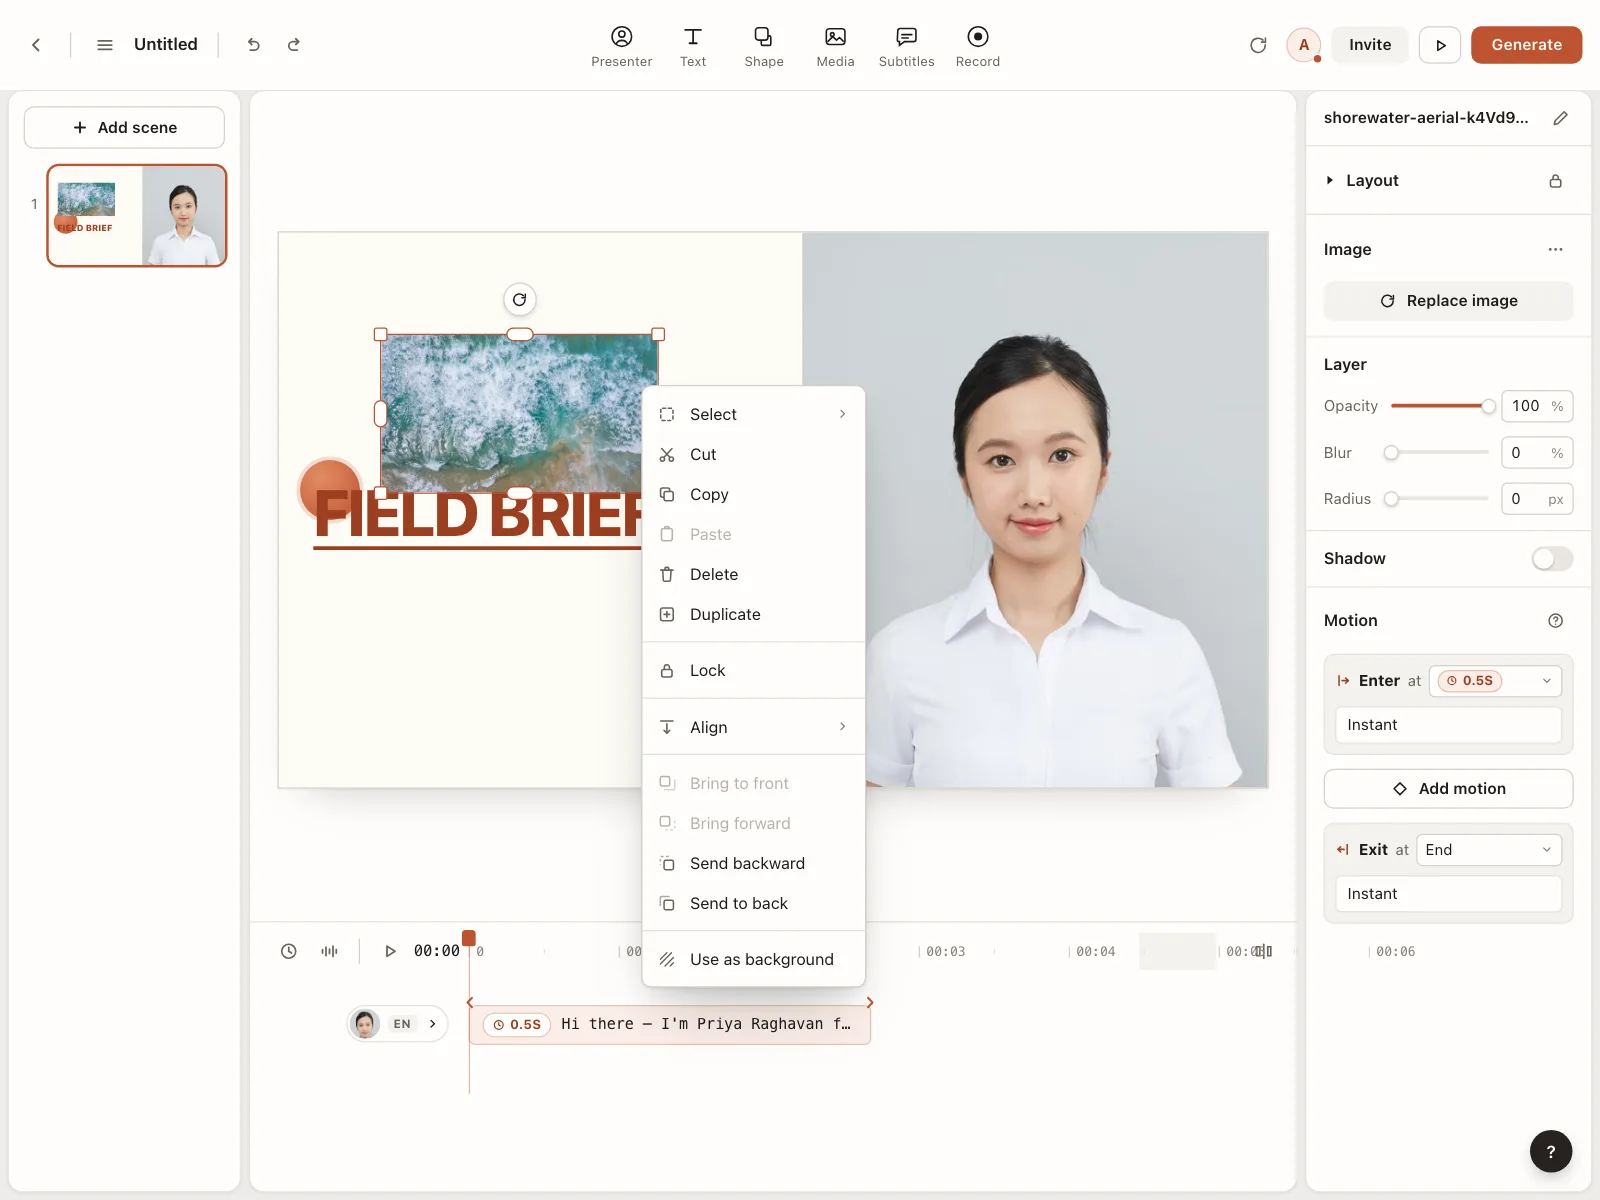The image size is (1600, 1200).
Task: Choose Send backward from the context menu
Action: [753, 863]
